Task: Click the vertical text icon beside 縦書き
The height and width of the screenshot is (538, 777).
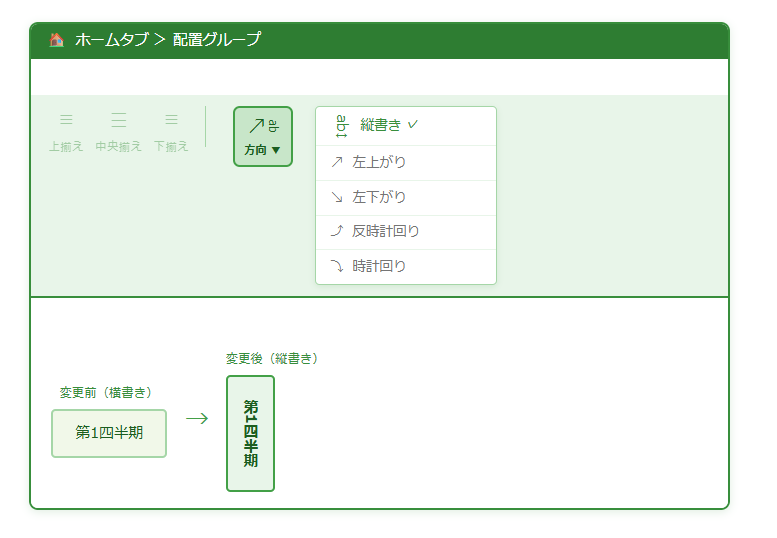Action: click(x=340, y=126)
